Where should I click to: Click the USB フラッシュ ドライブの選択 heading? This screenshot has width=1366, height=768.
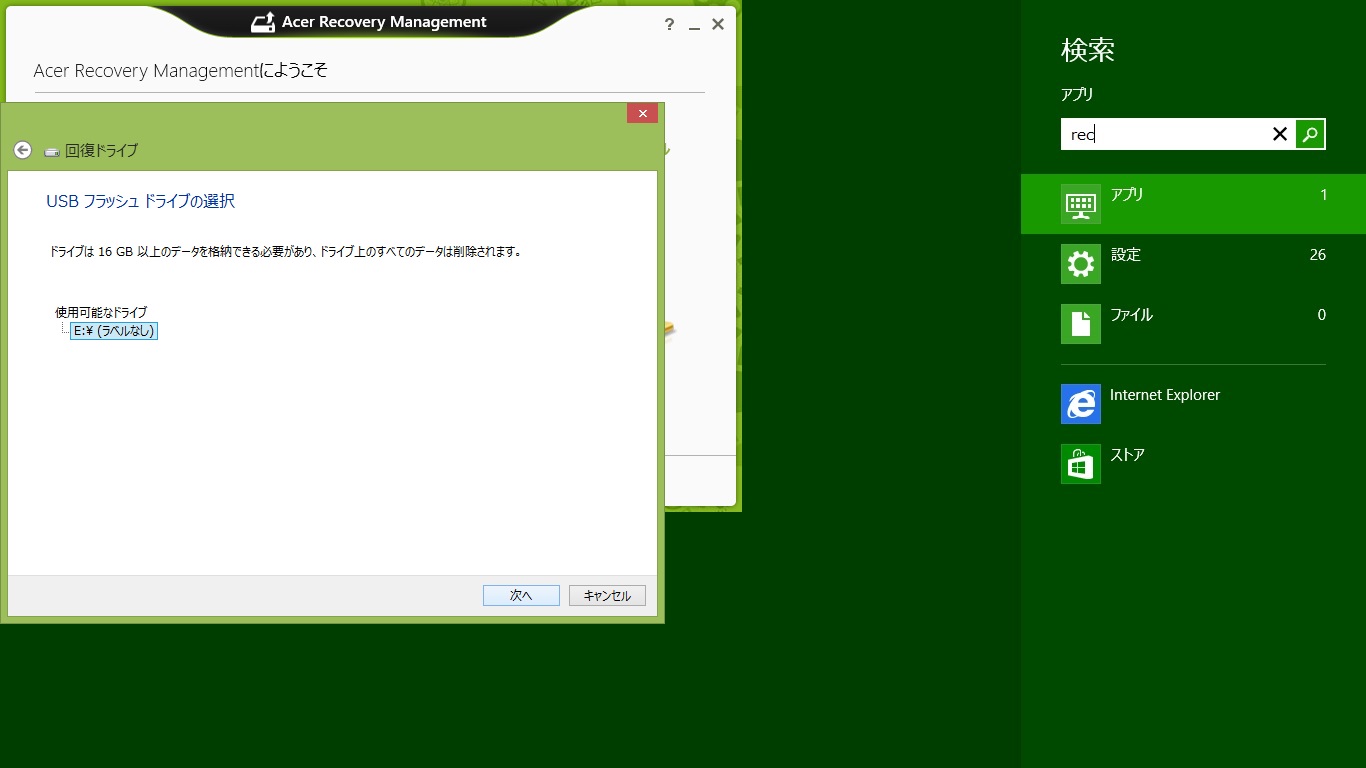[x=141, y=201]
